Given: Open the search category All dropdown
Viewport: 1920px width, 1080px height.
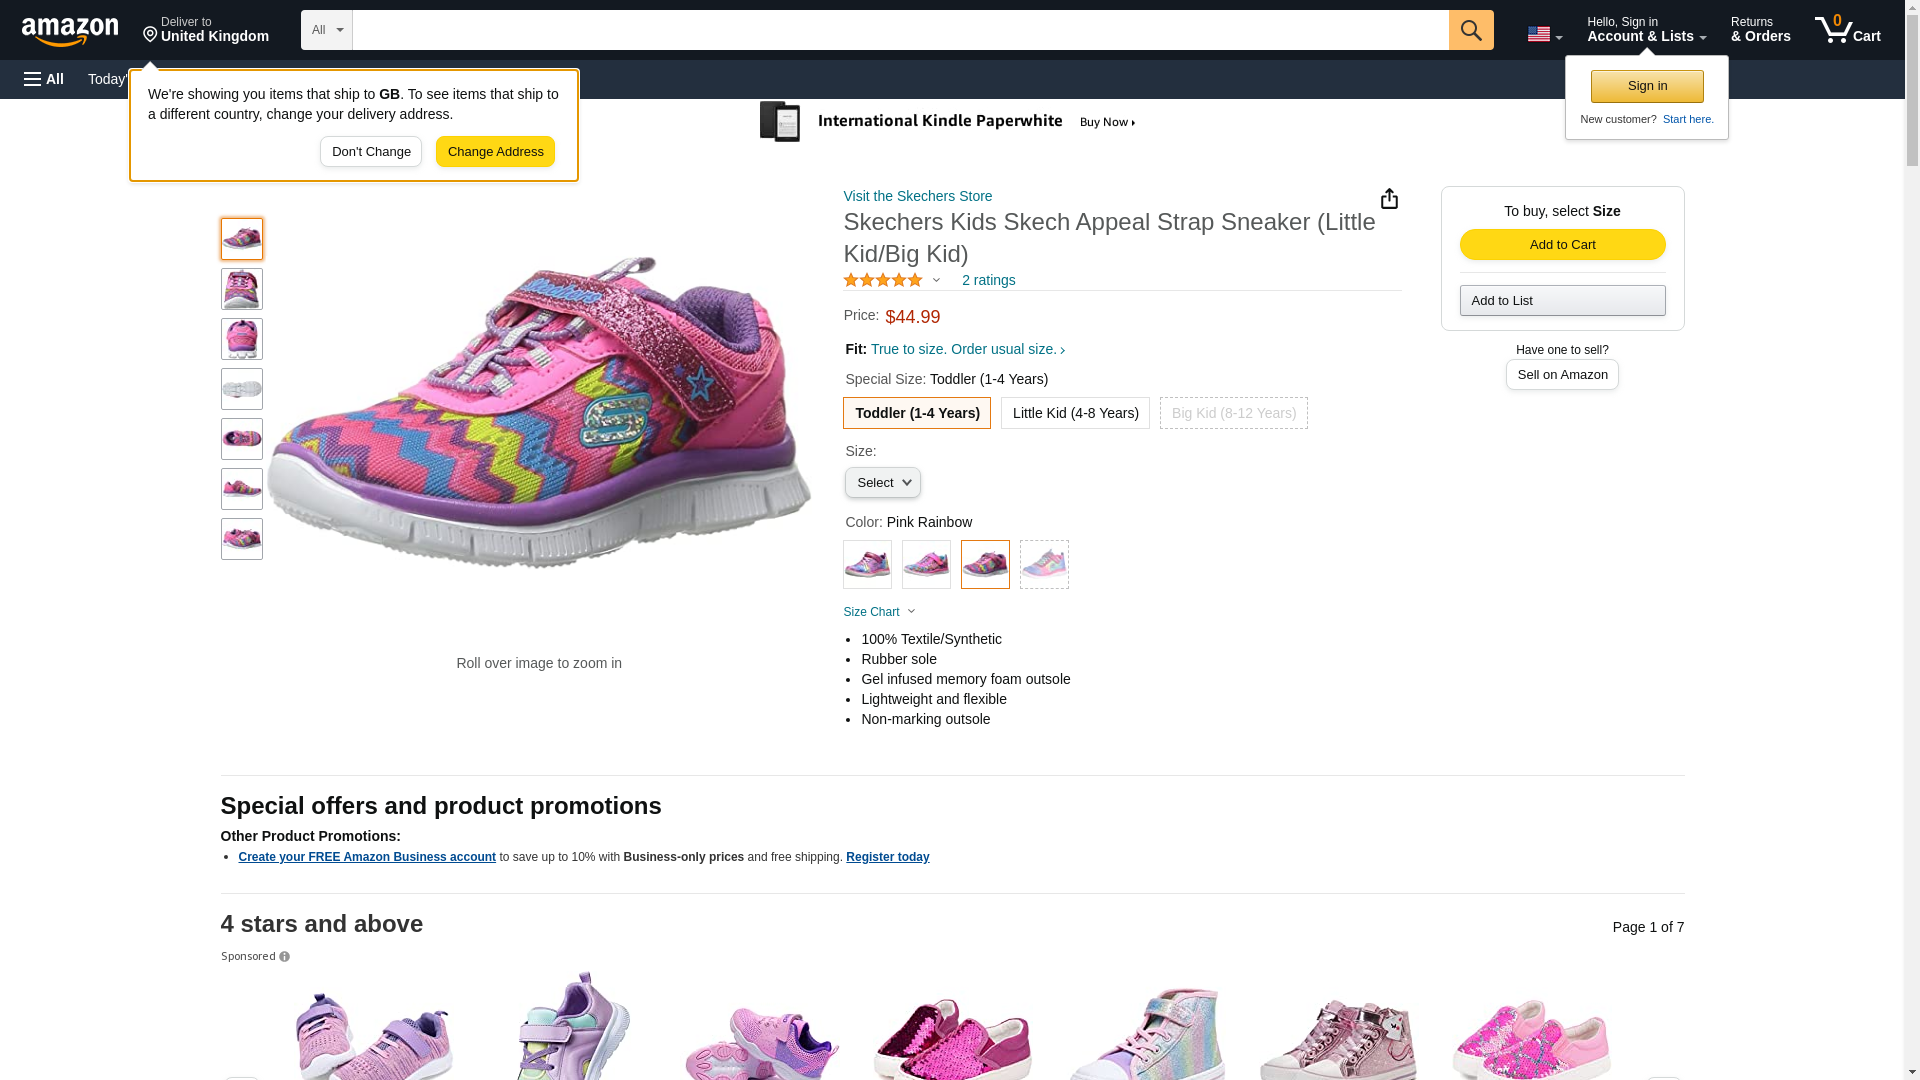Looking at the screenshot, I should 326,30.
